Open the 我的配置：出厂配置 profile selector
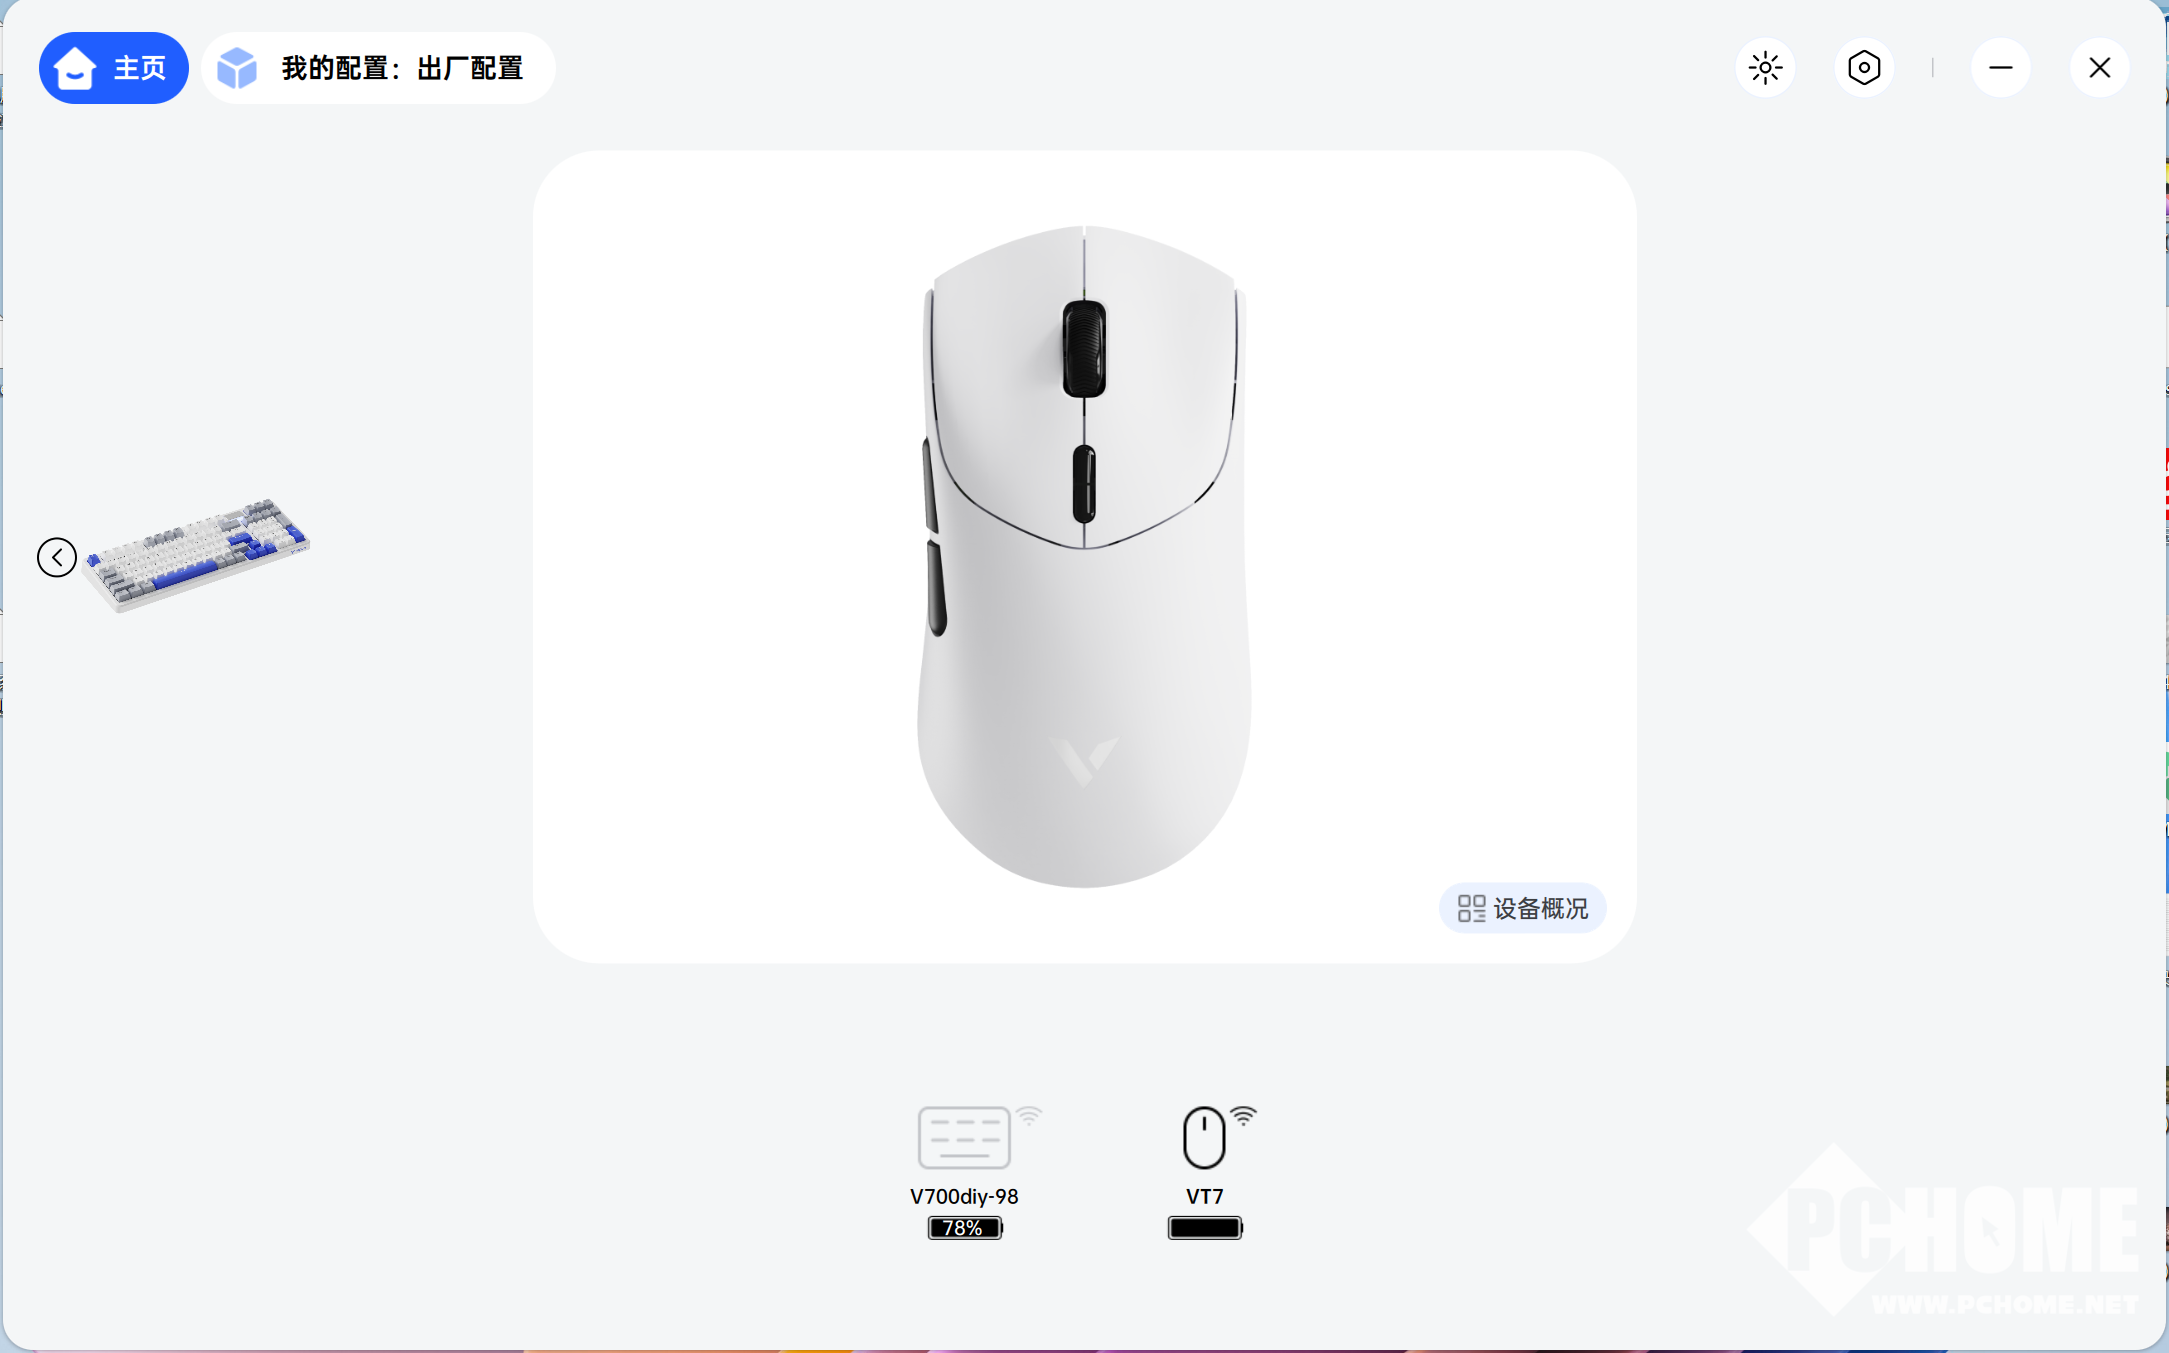Image resolution: width=2169 pixels, height=1353 pixels. [378, 68]
